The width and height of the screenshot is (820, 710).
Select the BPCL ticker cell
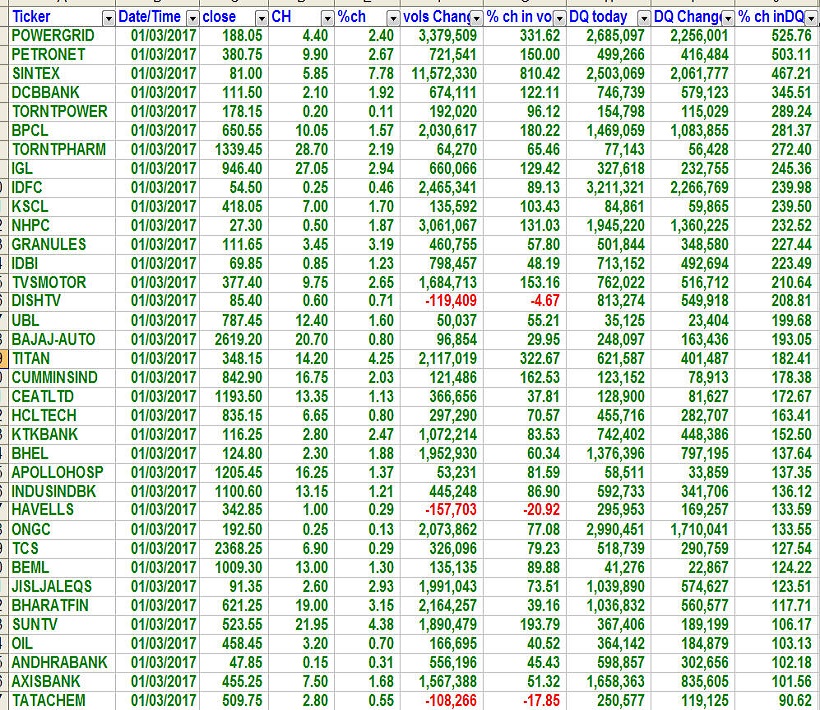[62, 131]
